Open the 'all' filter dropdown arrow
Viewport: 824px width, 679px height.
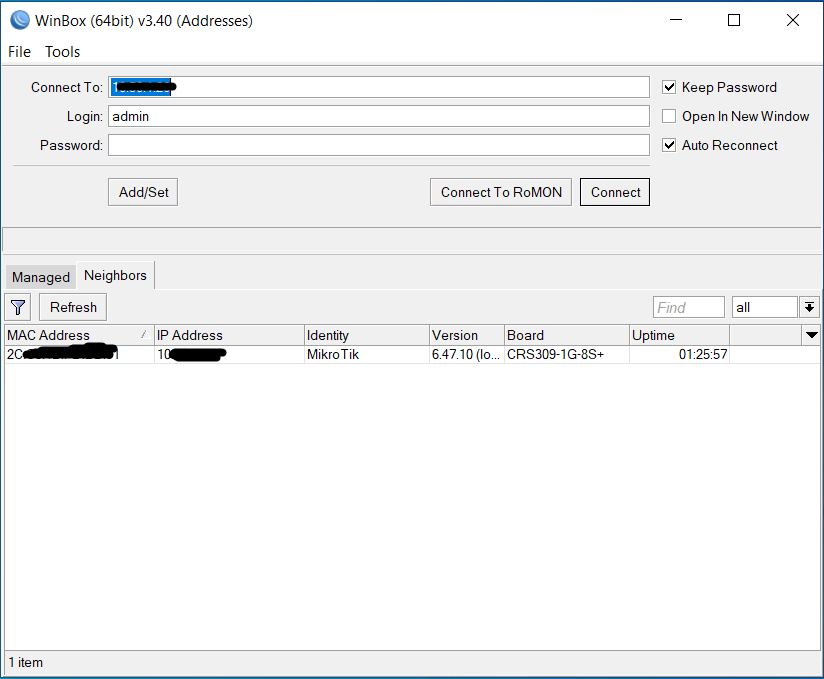pyautogui.click(x=809, y=307)
